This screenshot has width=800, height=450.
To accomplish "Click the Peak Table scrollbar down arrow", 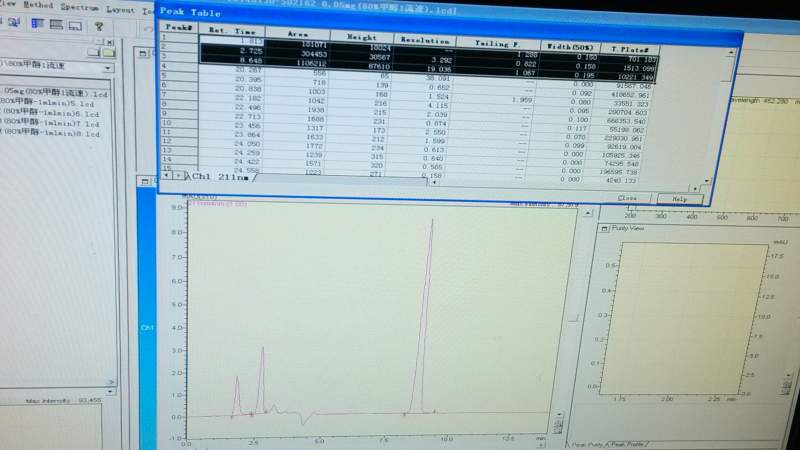I will click(x=707, y=181).
